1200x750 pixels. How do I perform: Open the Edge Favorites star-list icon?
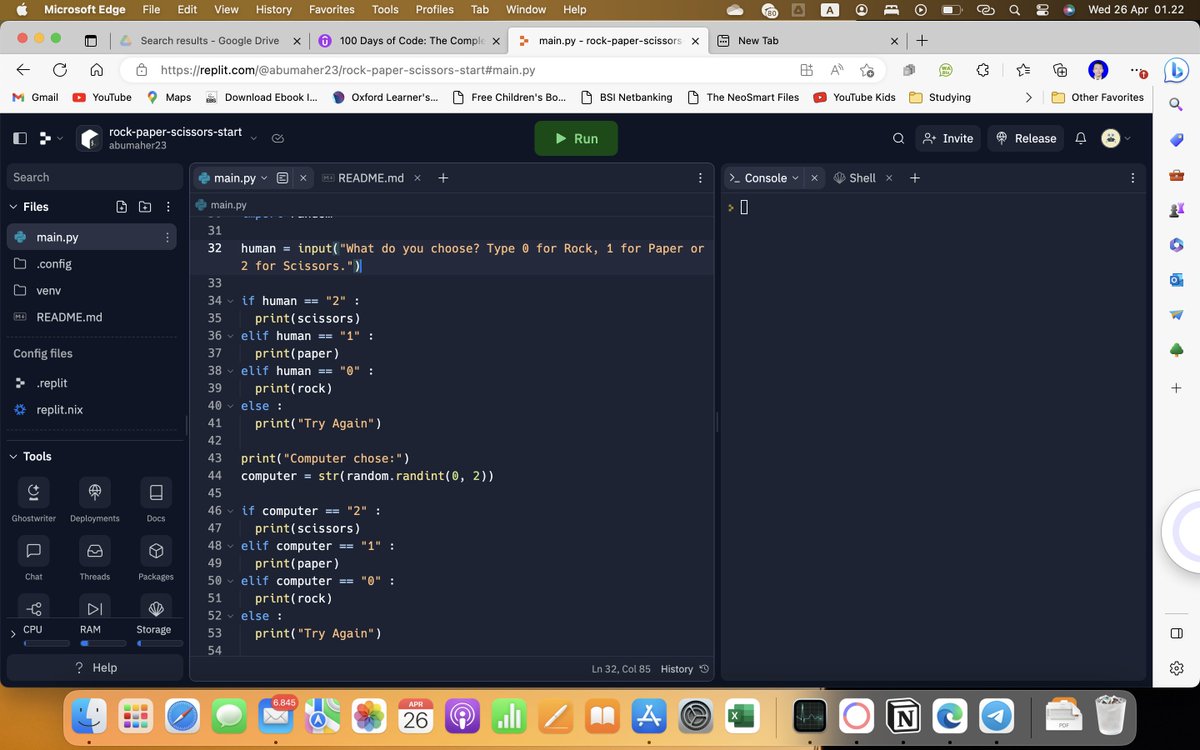1023,70
